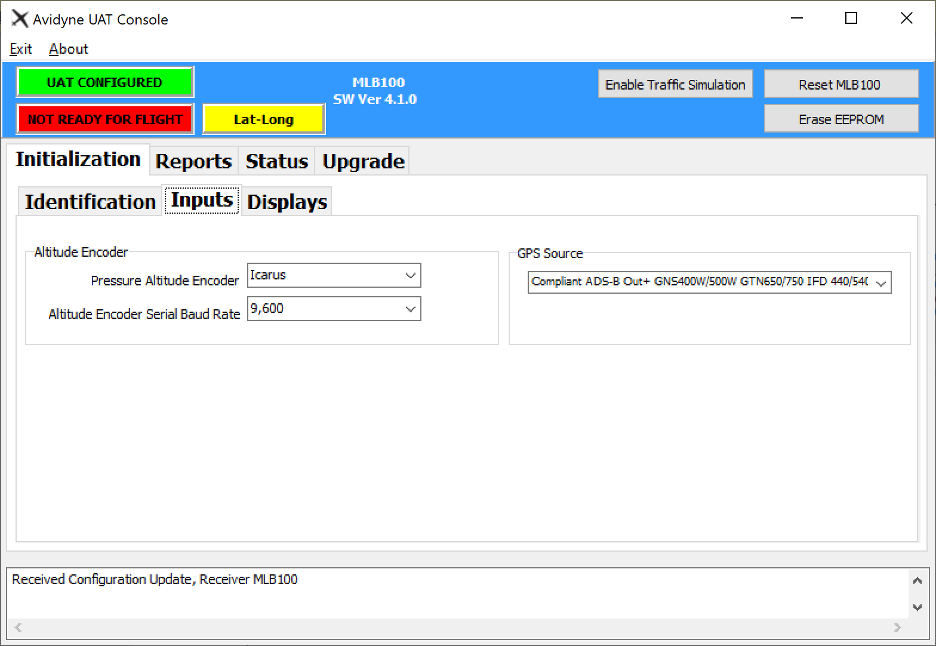Open the Displays sub-tab
The image size is (936, 646).
[287, 202]
